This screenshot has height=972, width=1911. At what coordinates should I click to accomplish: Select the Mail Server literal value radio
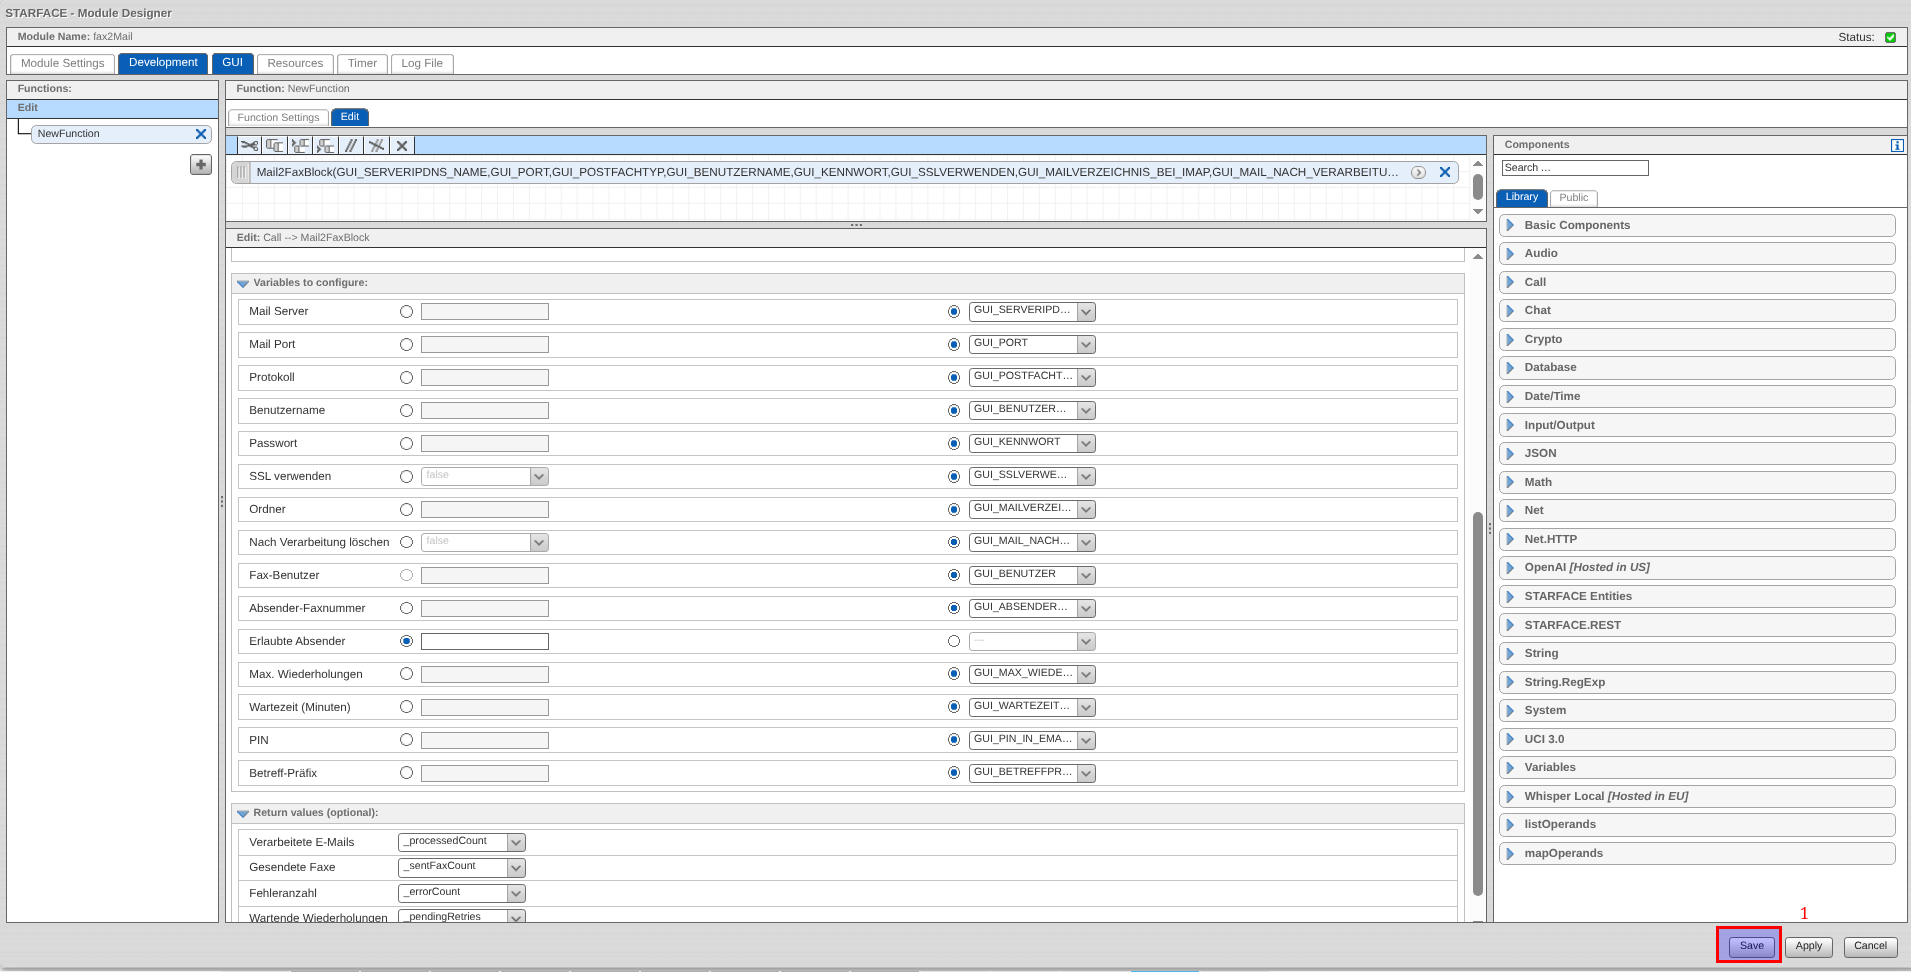(x=406, y=312)
